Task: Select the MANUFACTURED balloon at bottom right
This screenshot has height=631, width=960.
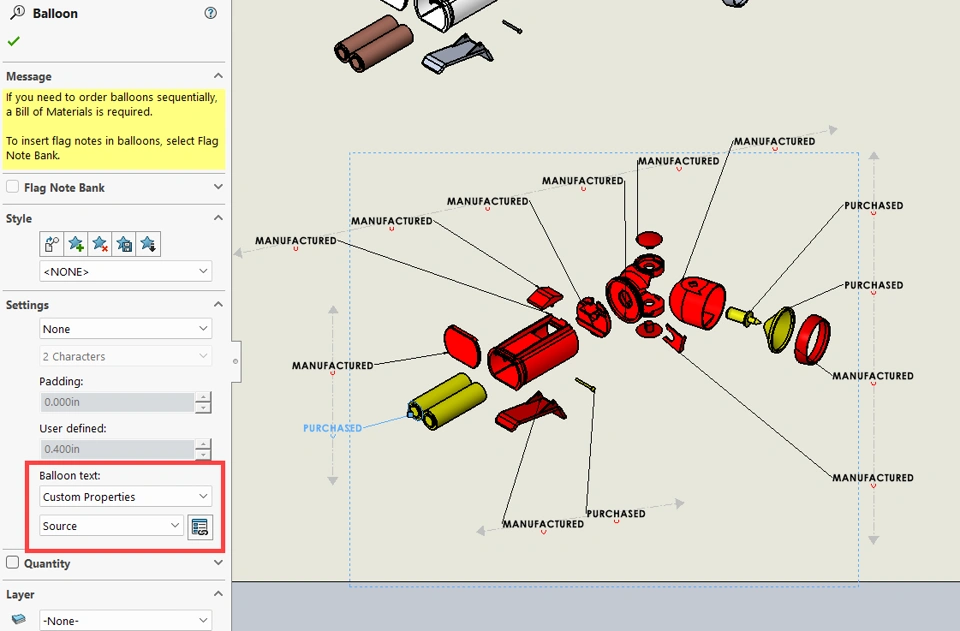Action: coord(872,477)
